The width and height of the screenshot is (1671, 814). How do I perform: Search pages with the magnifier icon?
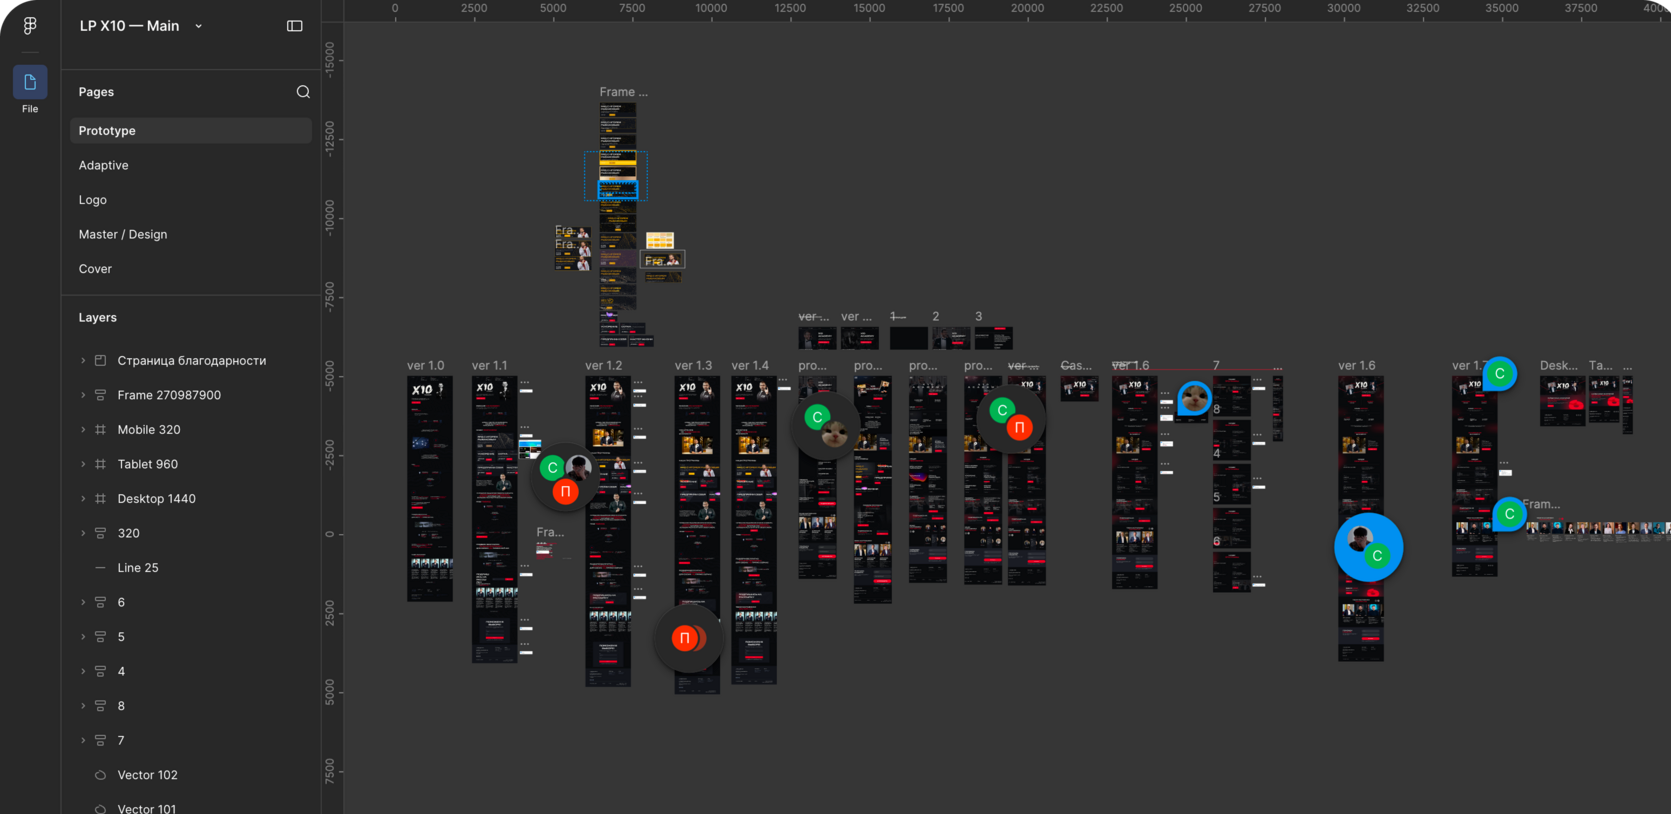pyautogui.click(x=303, y=92)
